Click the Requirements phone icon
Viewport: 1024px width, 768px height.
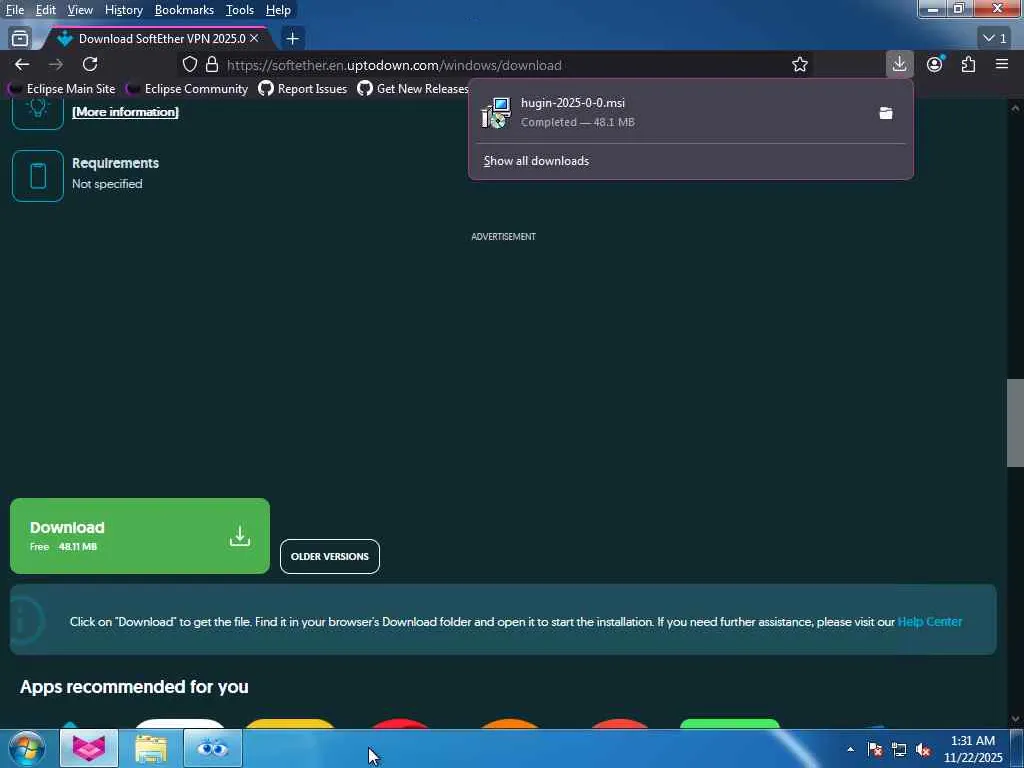coord(38,176)
